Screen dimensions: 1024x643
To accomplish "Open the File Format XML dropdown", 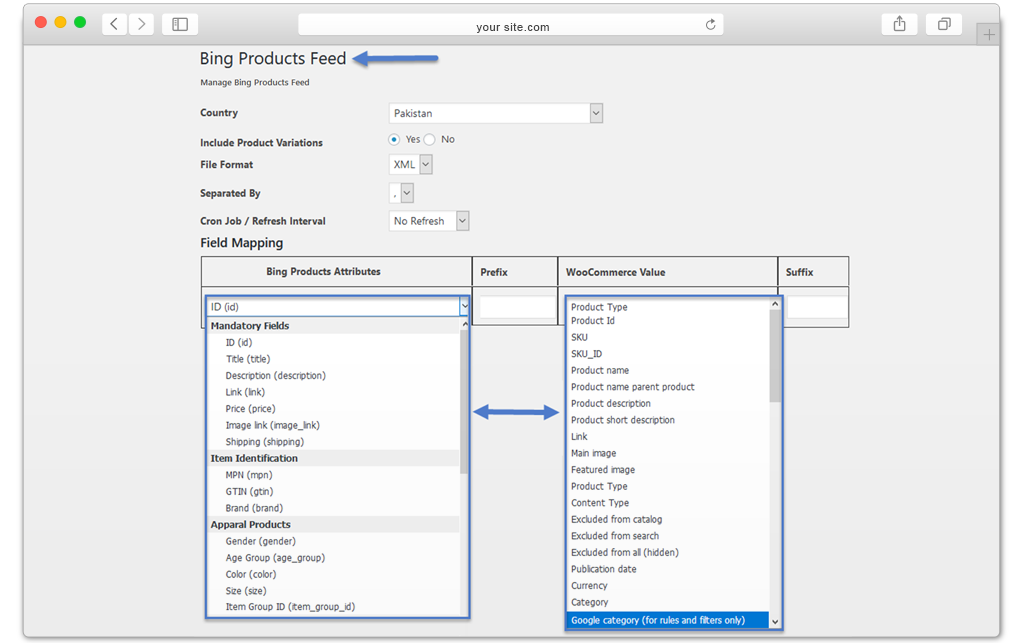I will pos(410,165).
